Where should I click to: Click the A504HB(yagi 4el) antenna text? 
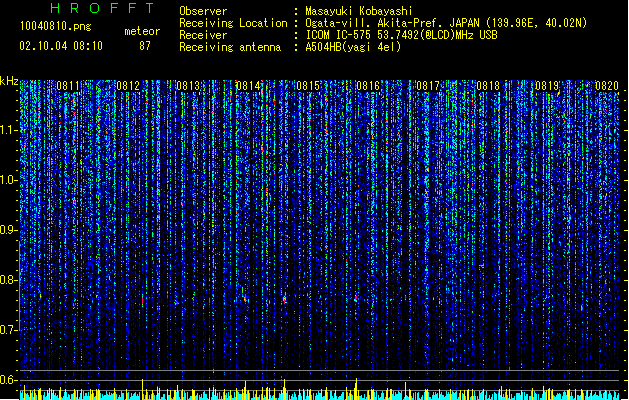pyautogui.click(x=353, y=47)
